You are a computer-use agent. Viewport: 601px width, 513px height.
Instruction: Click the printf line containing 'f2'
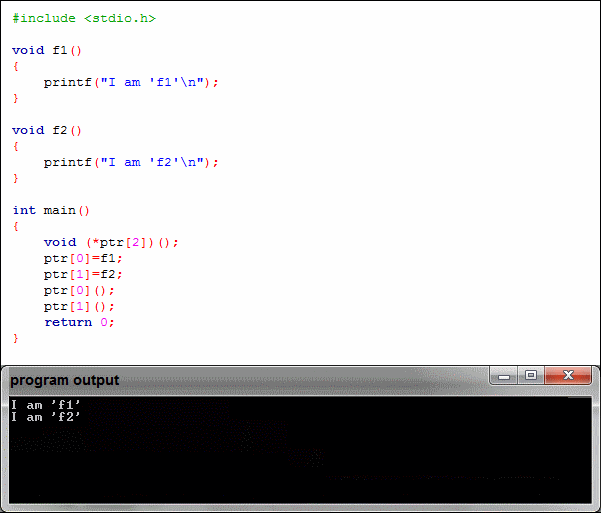[x=131, y=163]
